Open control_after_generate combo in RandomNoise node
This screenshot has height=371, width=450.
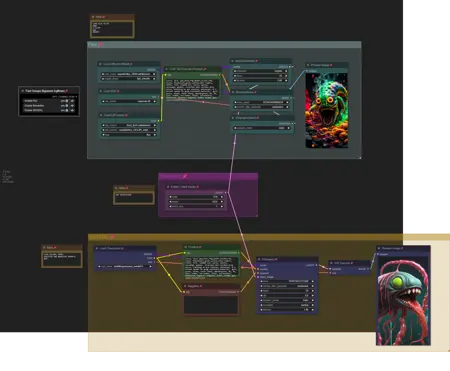(x=262, y=107)
